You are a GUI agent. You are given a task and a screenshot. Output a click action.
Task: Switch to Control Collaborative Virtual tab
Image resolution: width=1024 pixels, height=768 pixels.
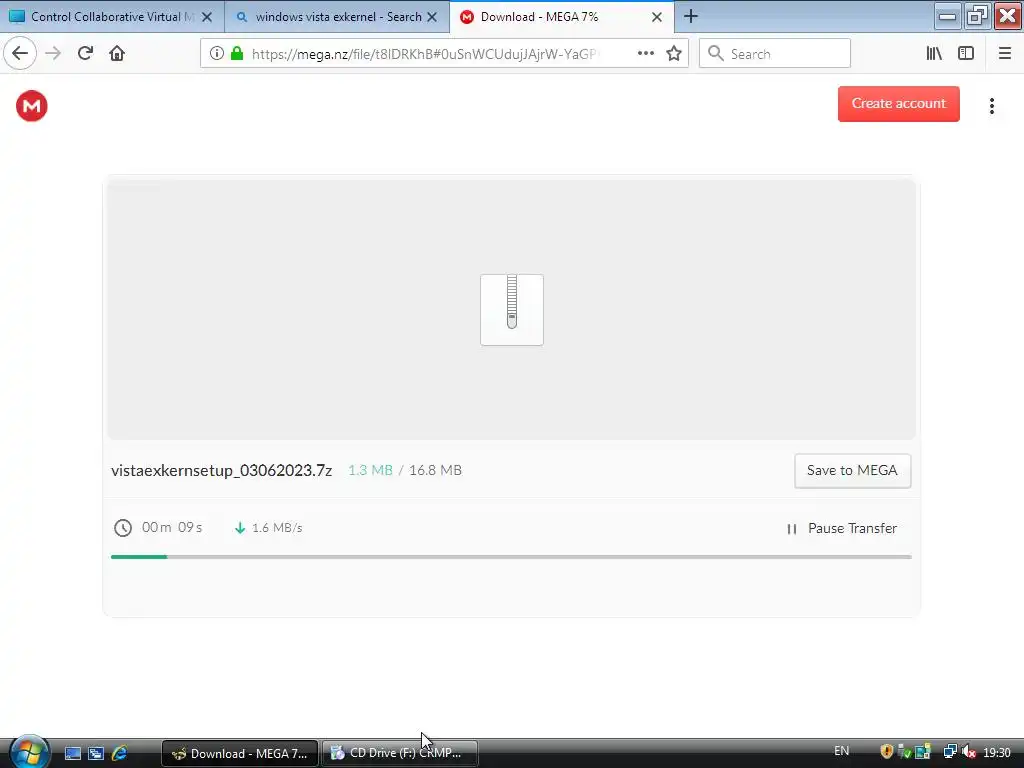[x=112, y=16]
